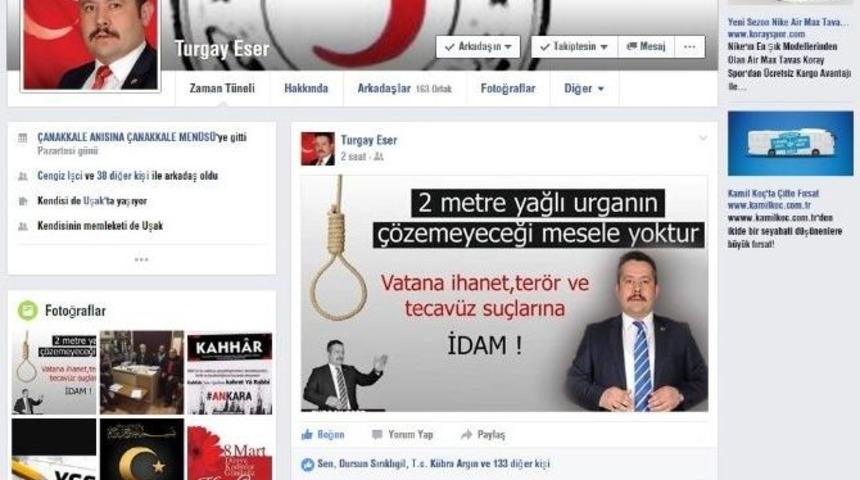Click the home icon beside Kendisi de Uşak'ta
Image resolution: width=860 pixels, height=480 pixels.
pyautogui.click(x=22, y=201)
